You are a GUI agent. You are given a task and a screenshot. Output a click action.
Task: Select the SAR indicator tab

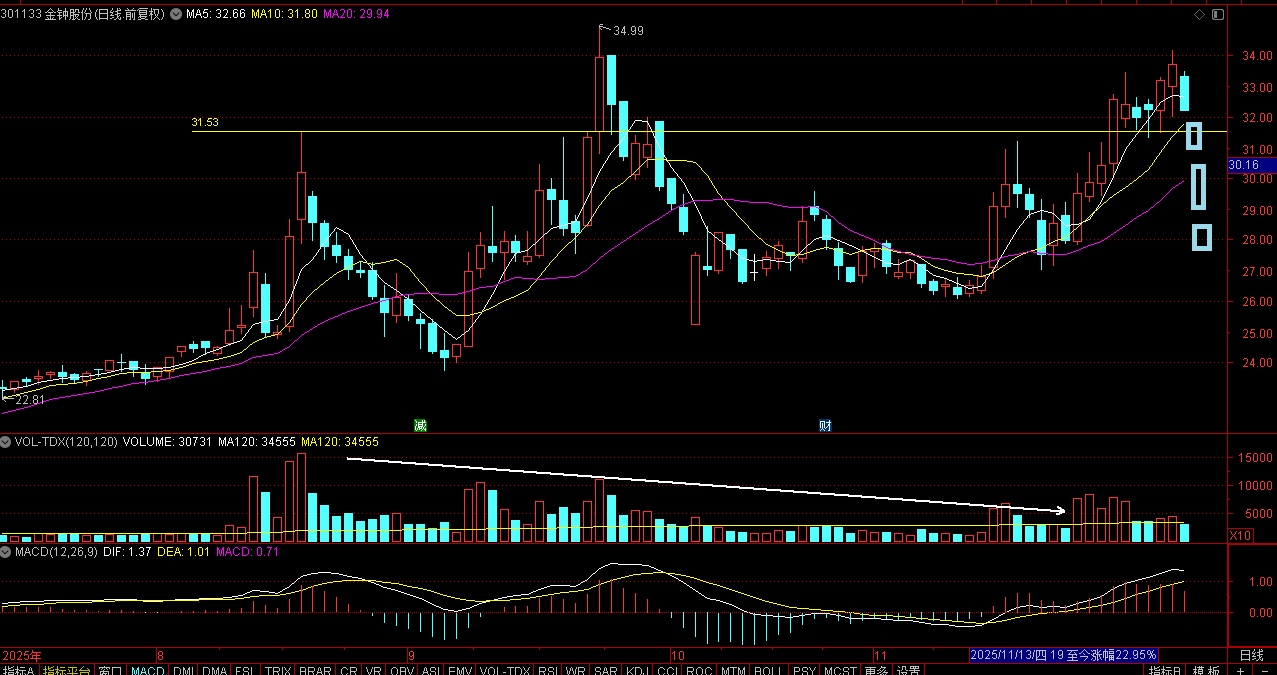coord(605,671)
